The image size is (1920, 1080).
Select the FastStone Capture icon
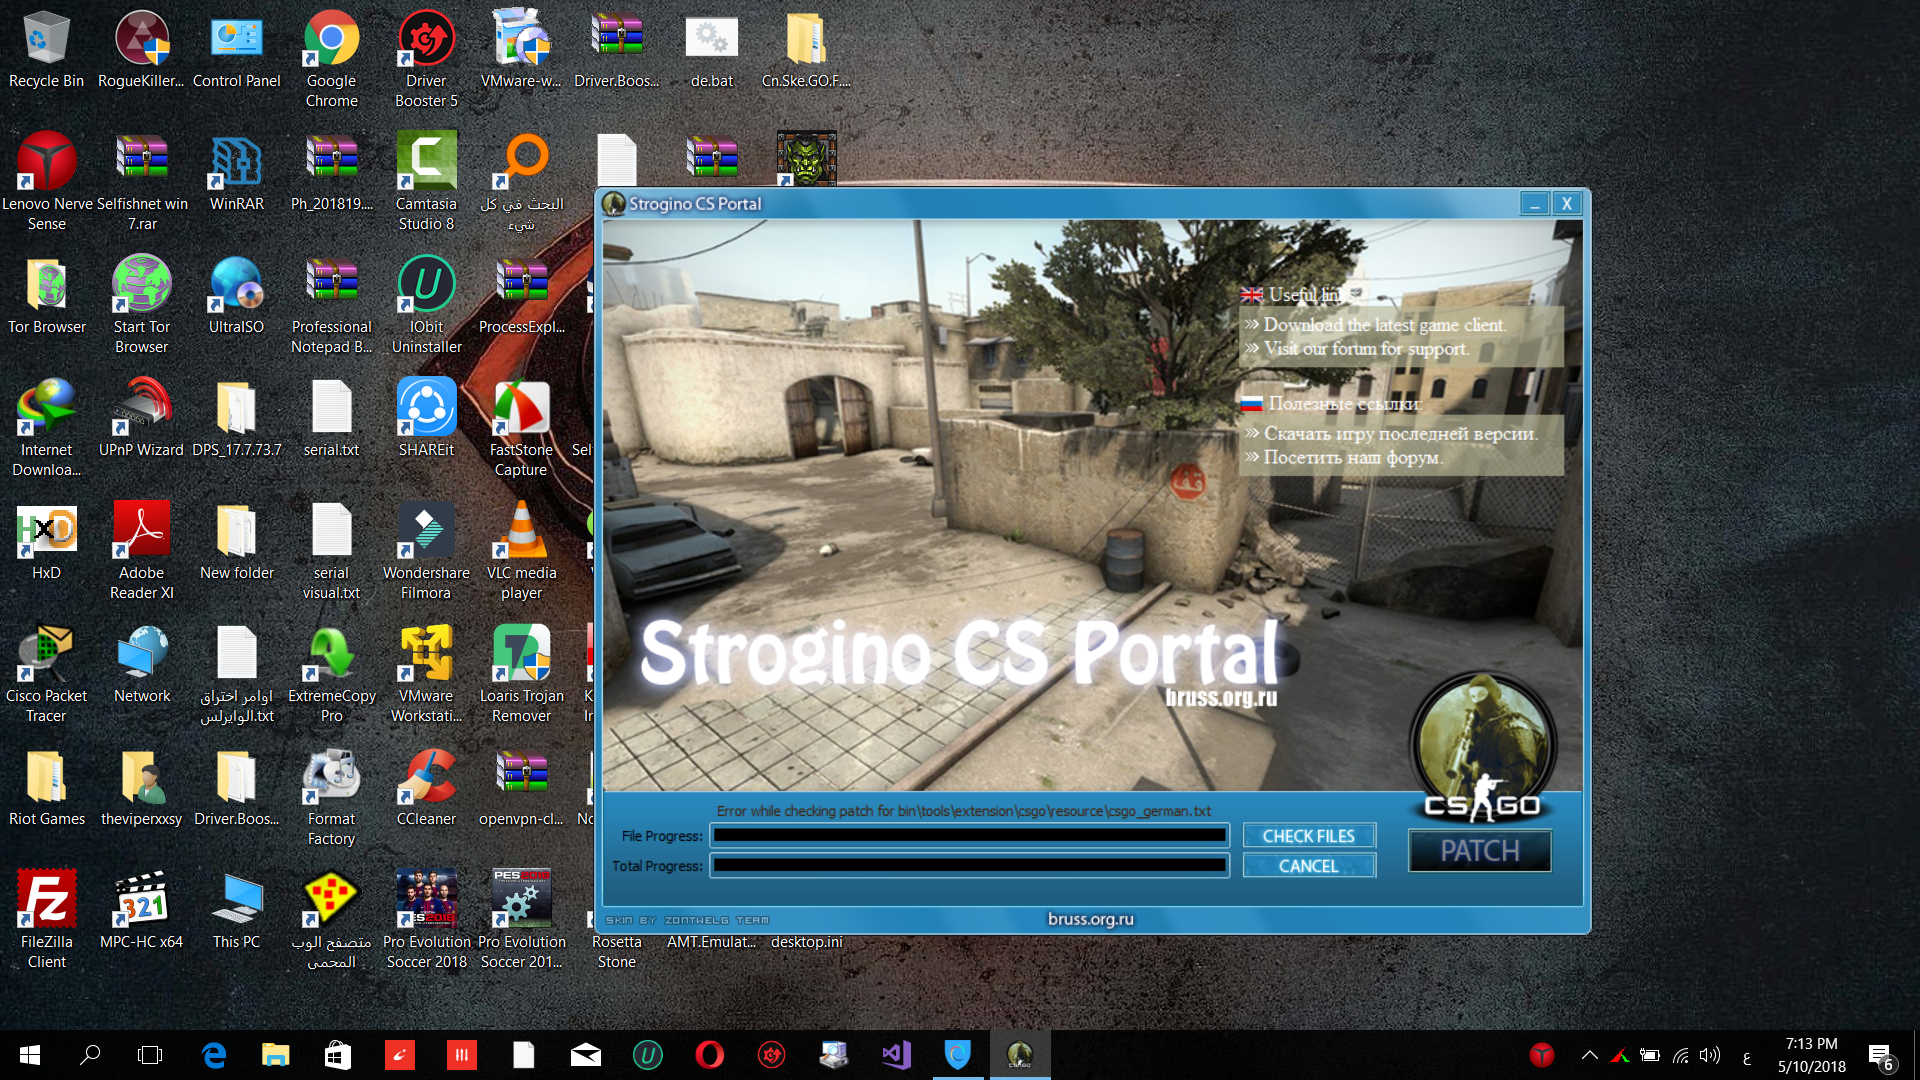click(x=521, y=429)
